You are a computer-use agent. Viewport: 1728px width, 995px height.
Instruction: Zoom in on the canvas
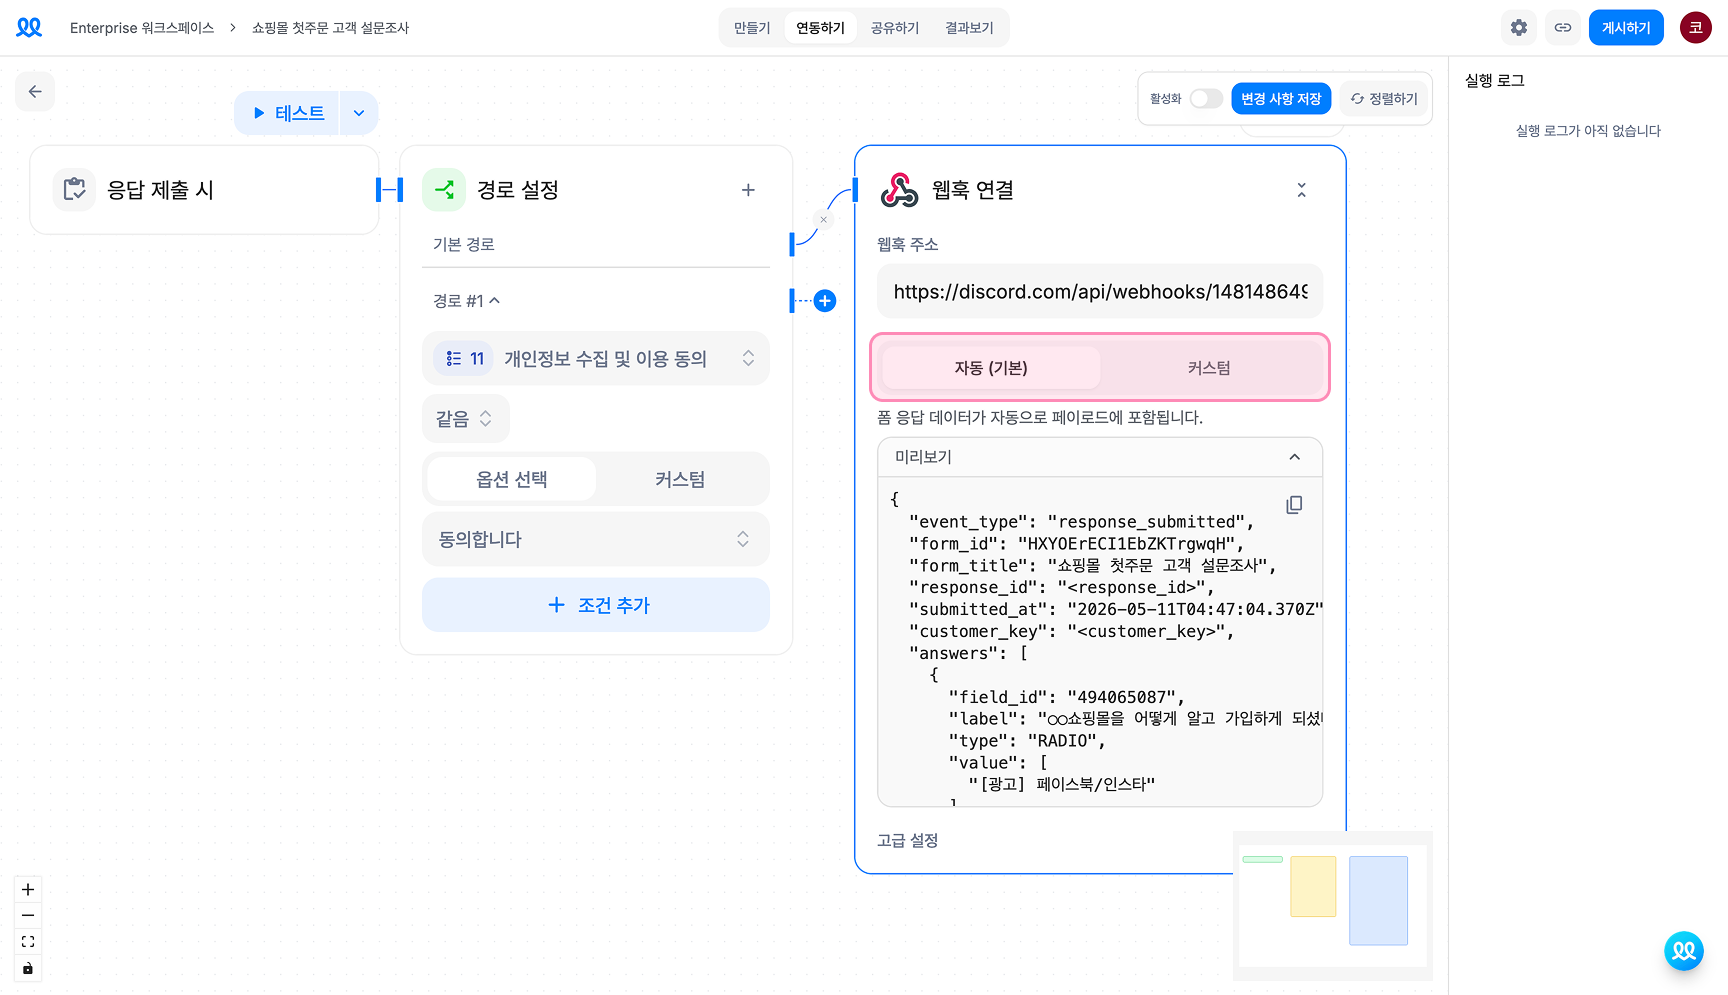pyautogui.click(x=28, y=890)
